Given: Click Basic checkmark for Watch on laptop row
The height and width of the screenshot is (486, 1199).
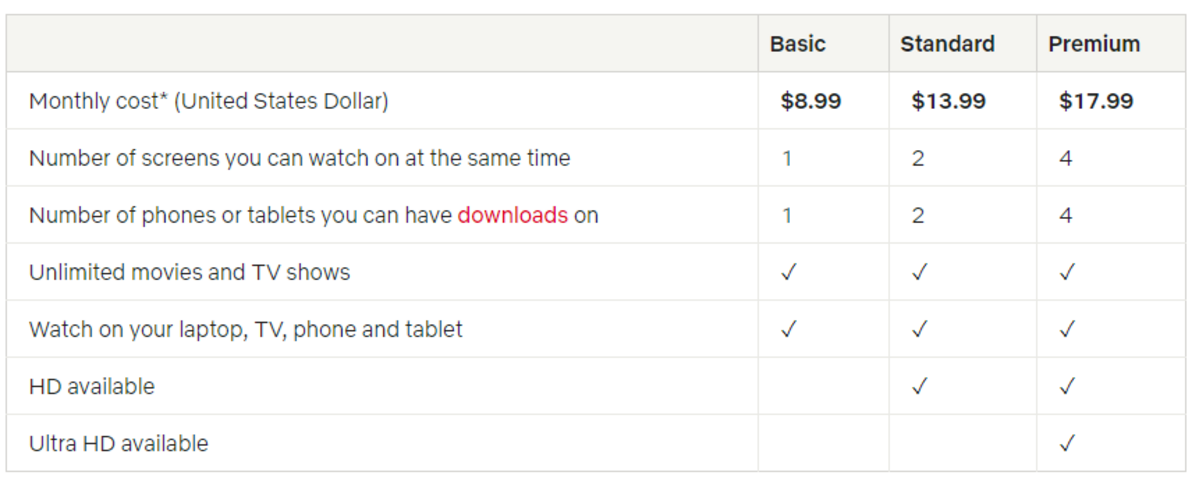Looking at the screenshot, I should [788, 329].
